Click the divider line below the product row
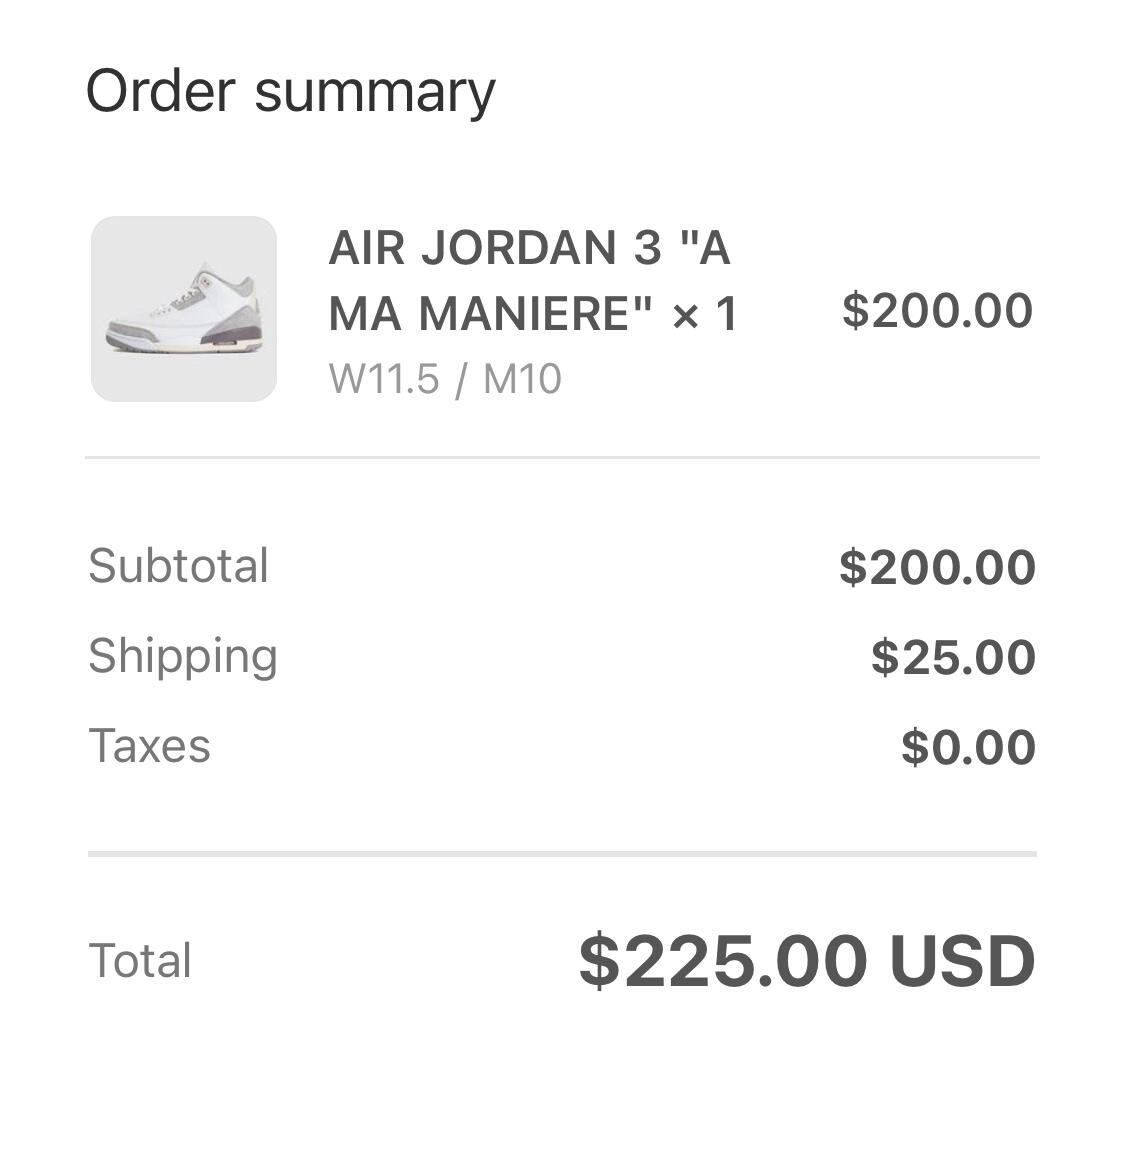1125x1157 pixels. (562, 457)
